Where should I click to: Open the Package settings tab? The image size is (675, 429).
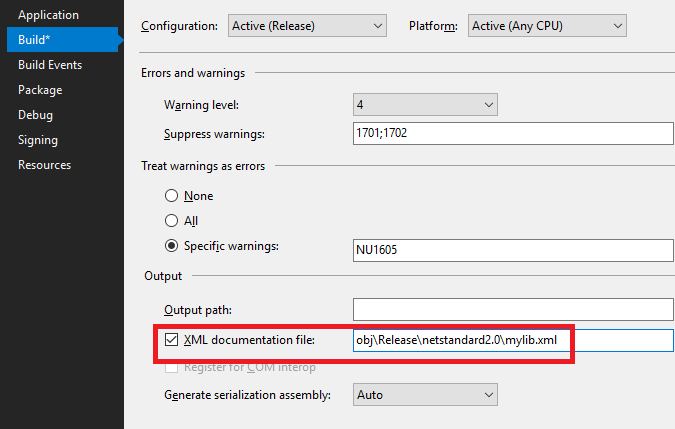coord(40,90)
